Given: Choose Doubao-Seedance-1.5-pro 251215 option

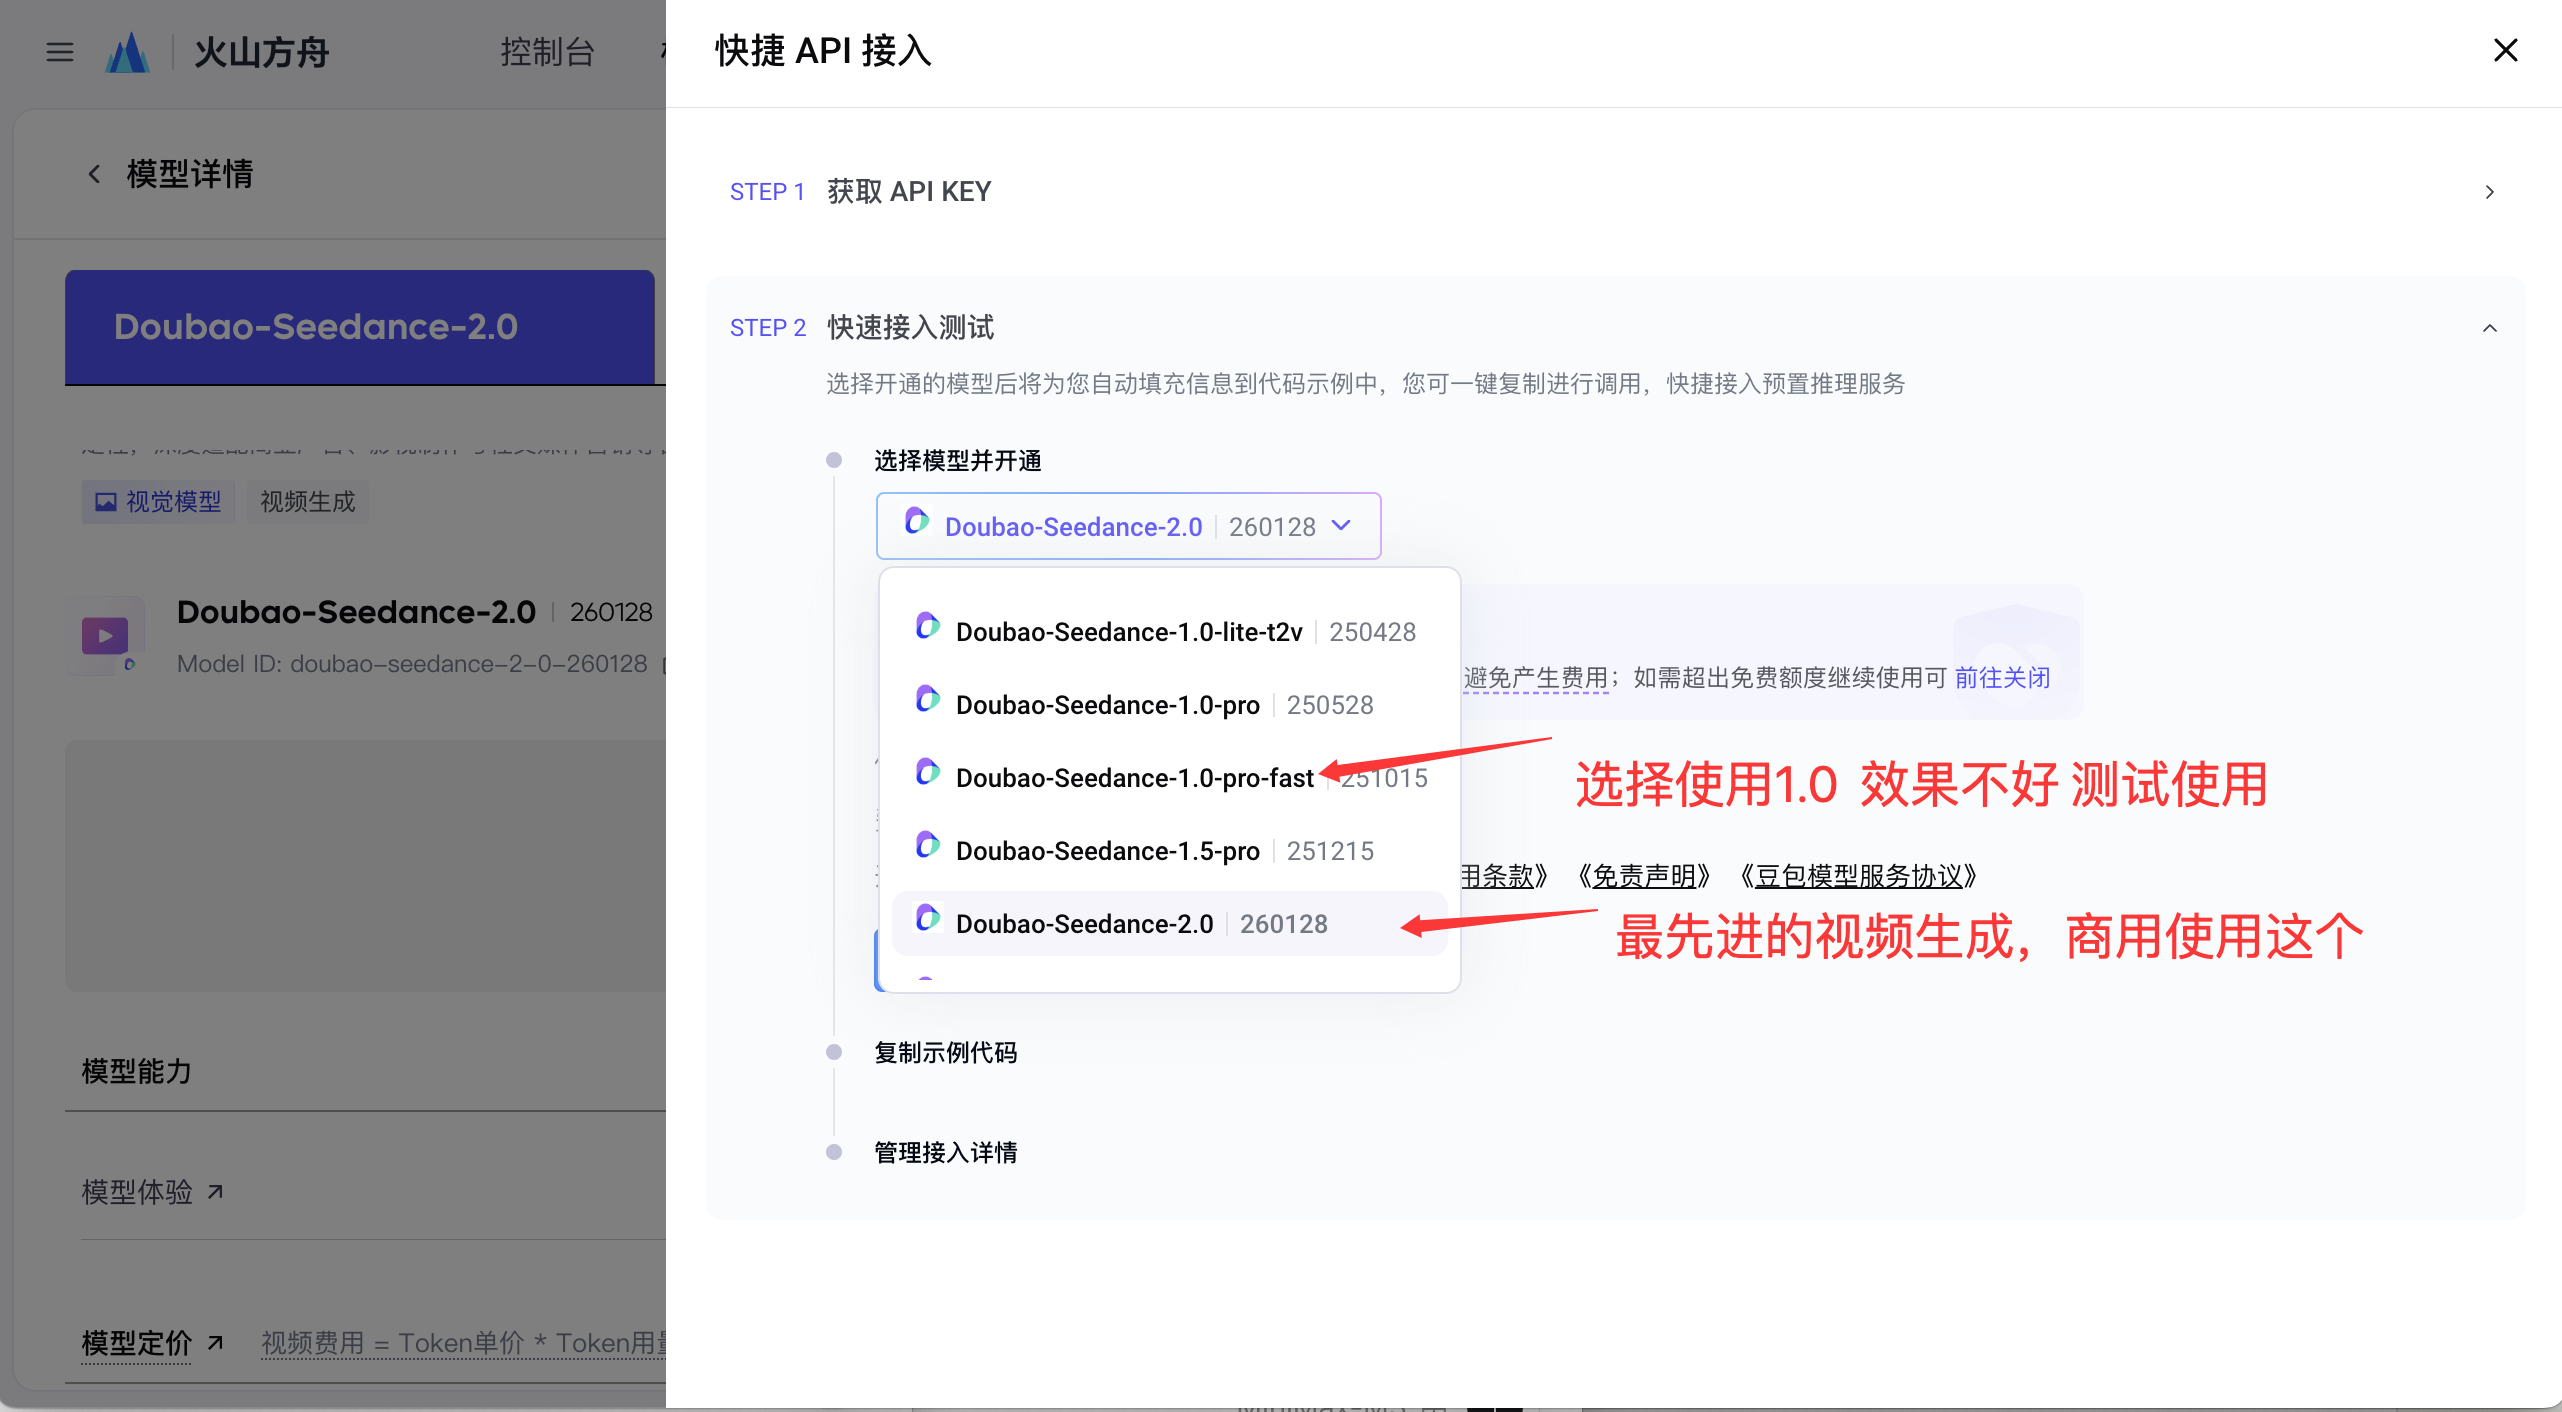Looking at the screenshot, I should (x=1169, y=850).
